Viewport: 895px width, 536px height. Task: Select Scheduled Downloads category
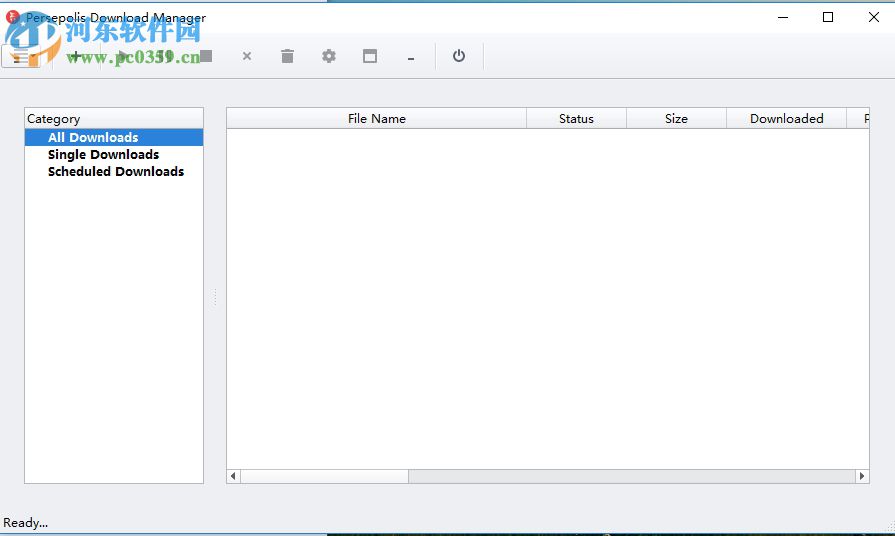(x=114, y=172)
